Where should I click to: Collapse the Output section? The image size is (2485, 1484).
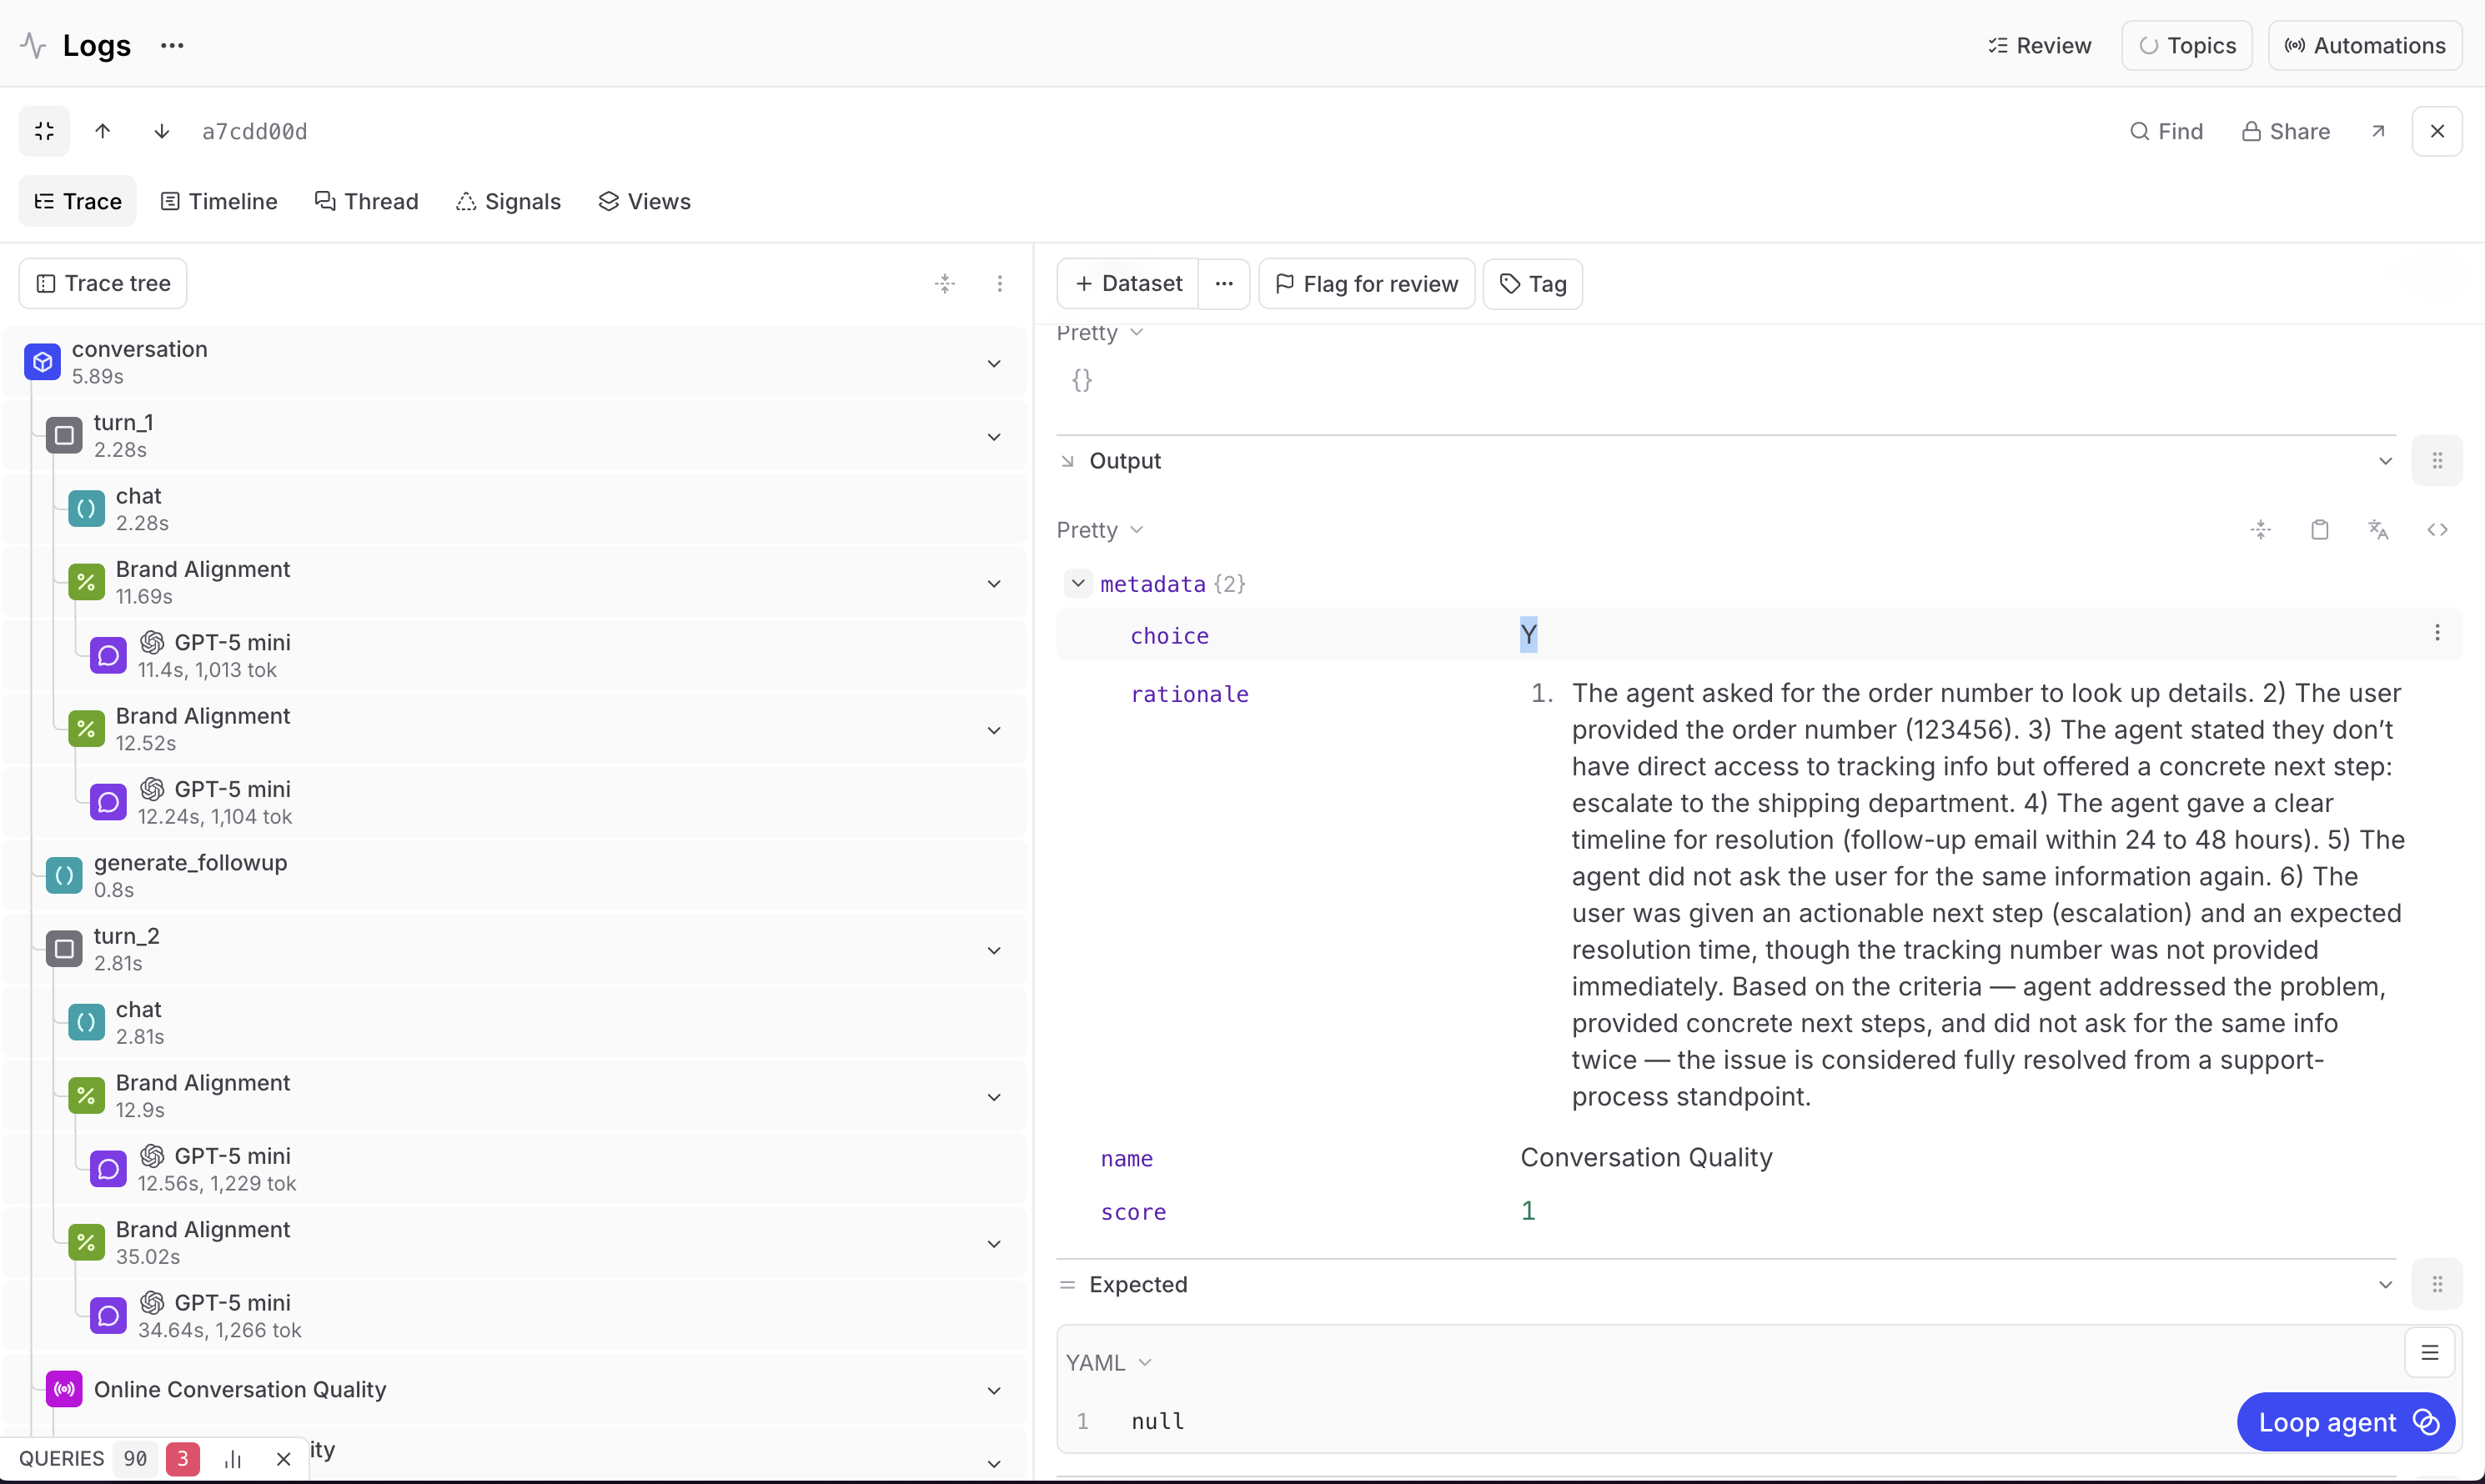(2385, 461)
